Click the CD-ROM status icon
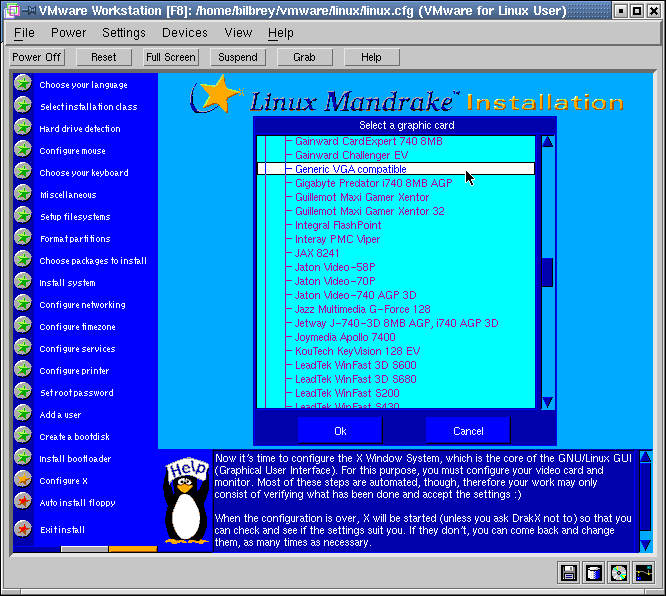Screen dimensions: 666x596 pyautogui.click(x=619, y=573)
